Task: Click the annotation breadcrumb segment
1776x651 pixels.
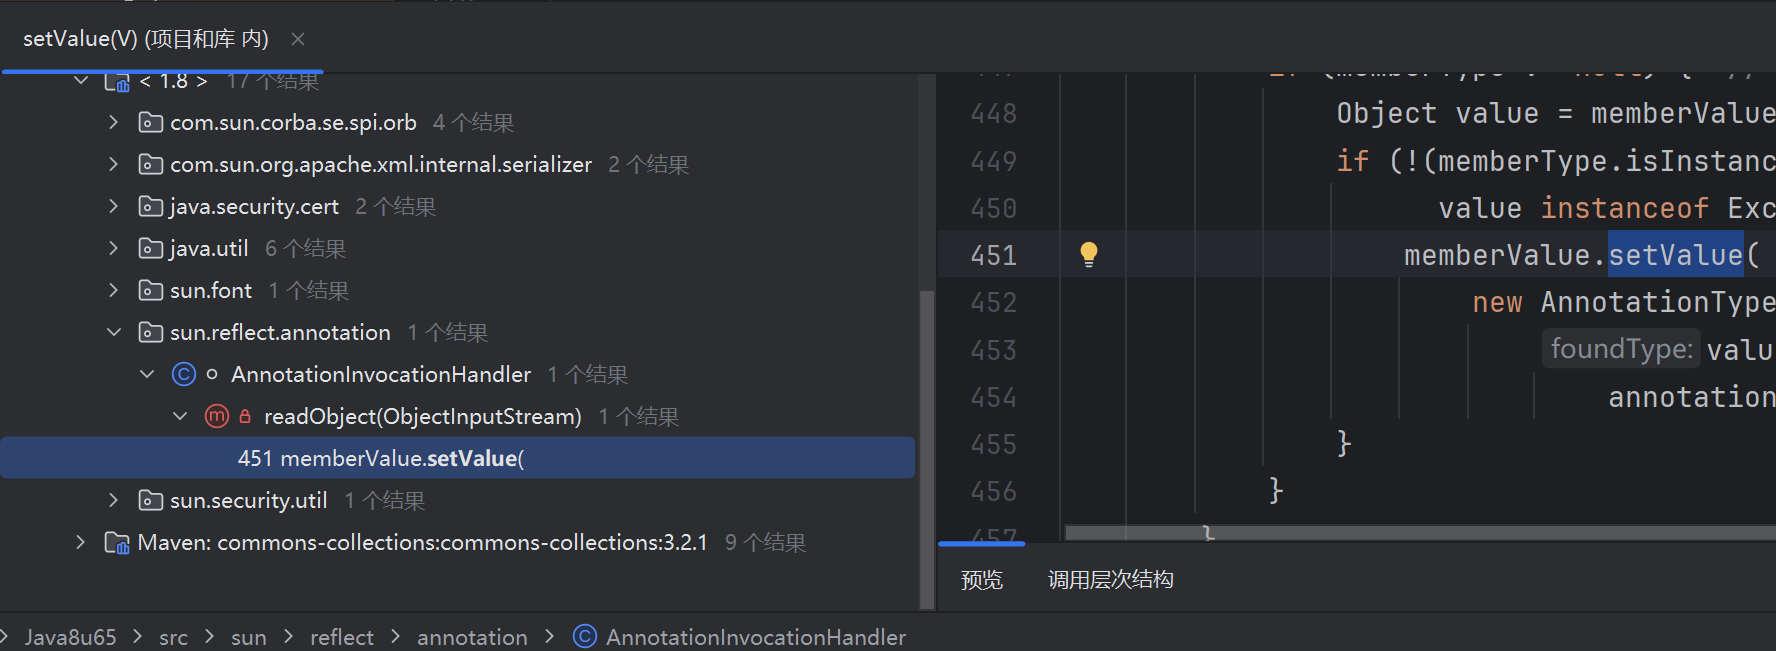Action: pos(472,637)
